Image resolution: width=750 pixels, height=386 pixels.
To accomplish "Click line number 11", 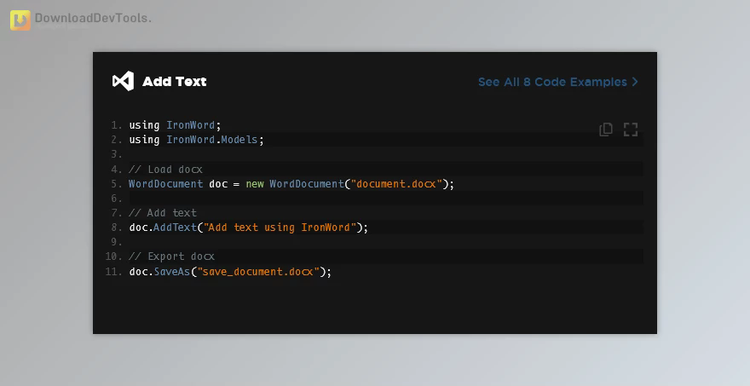I will click(x=113, y=272).
